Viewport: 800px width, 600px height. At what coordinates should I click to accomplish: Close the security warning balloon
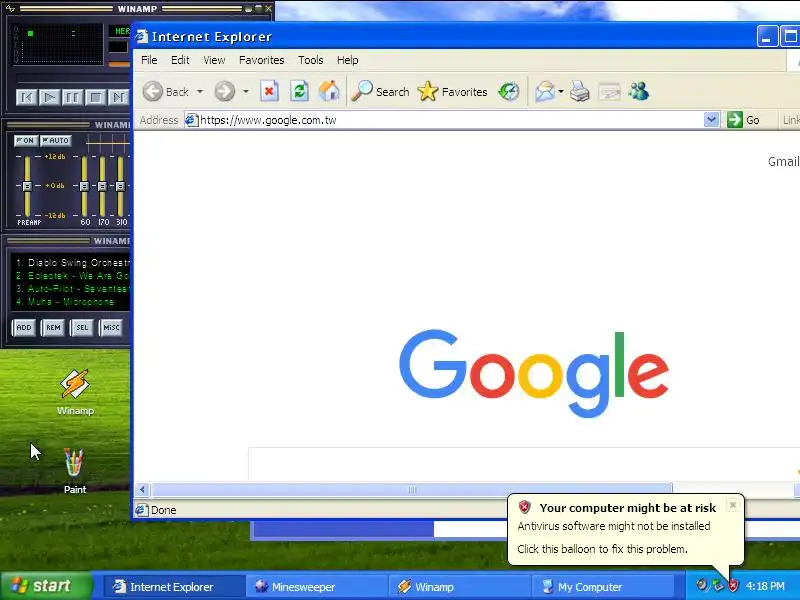(x=733, y=505)
